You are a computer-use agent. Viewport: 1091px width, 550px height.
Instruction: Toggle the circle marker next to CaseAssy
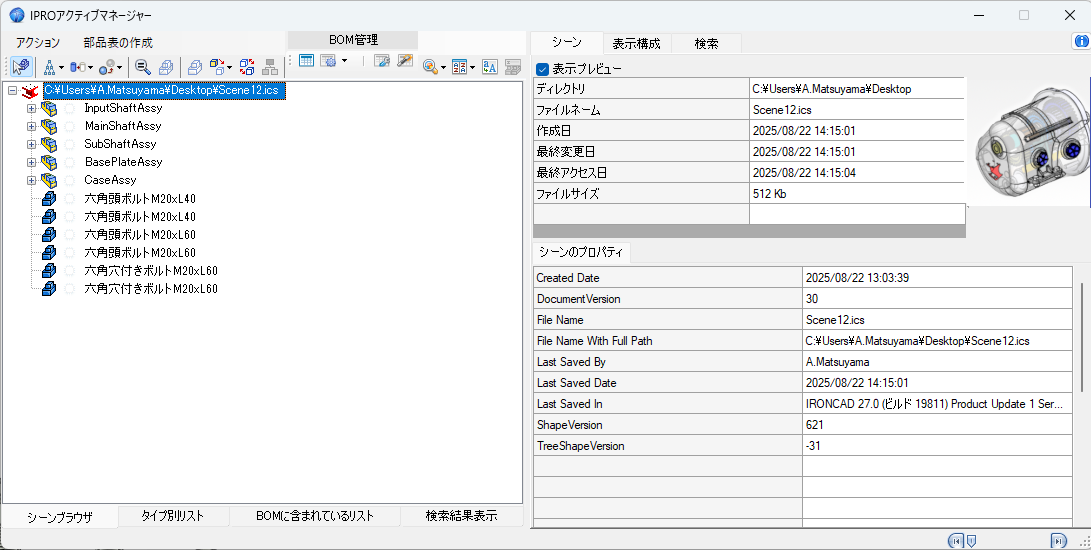tap(70, 180)
